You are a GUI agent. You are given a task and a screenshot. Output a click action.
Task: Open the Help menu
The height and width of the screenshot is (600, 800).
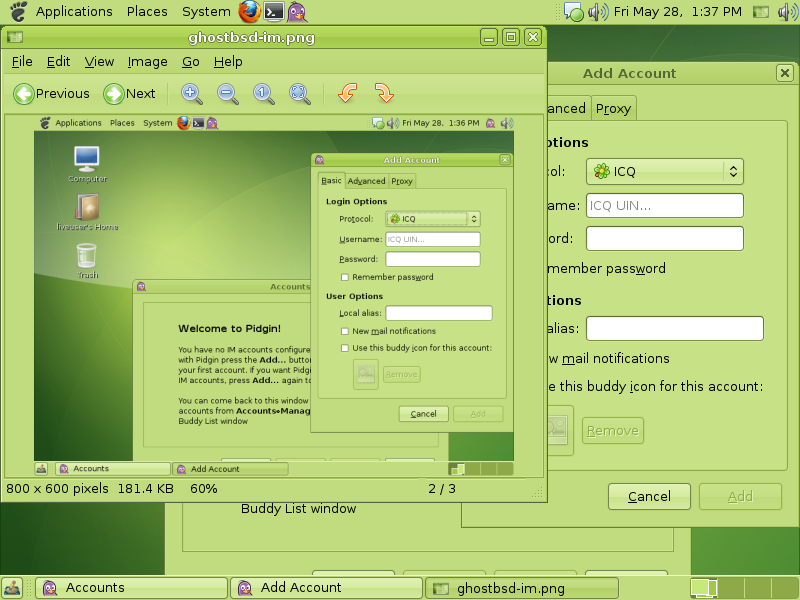coord(228,62)
